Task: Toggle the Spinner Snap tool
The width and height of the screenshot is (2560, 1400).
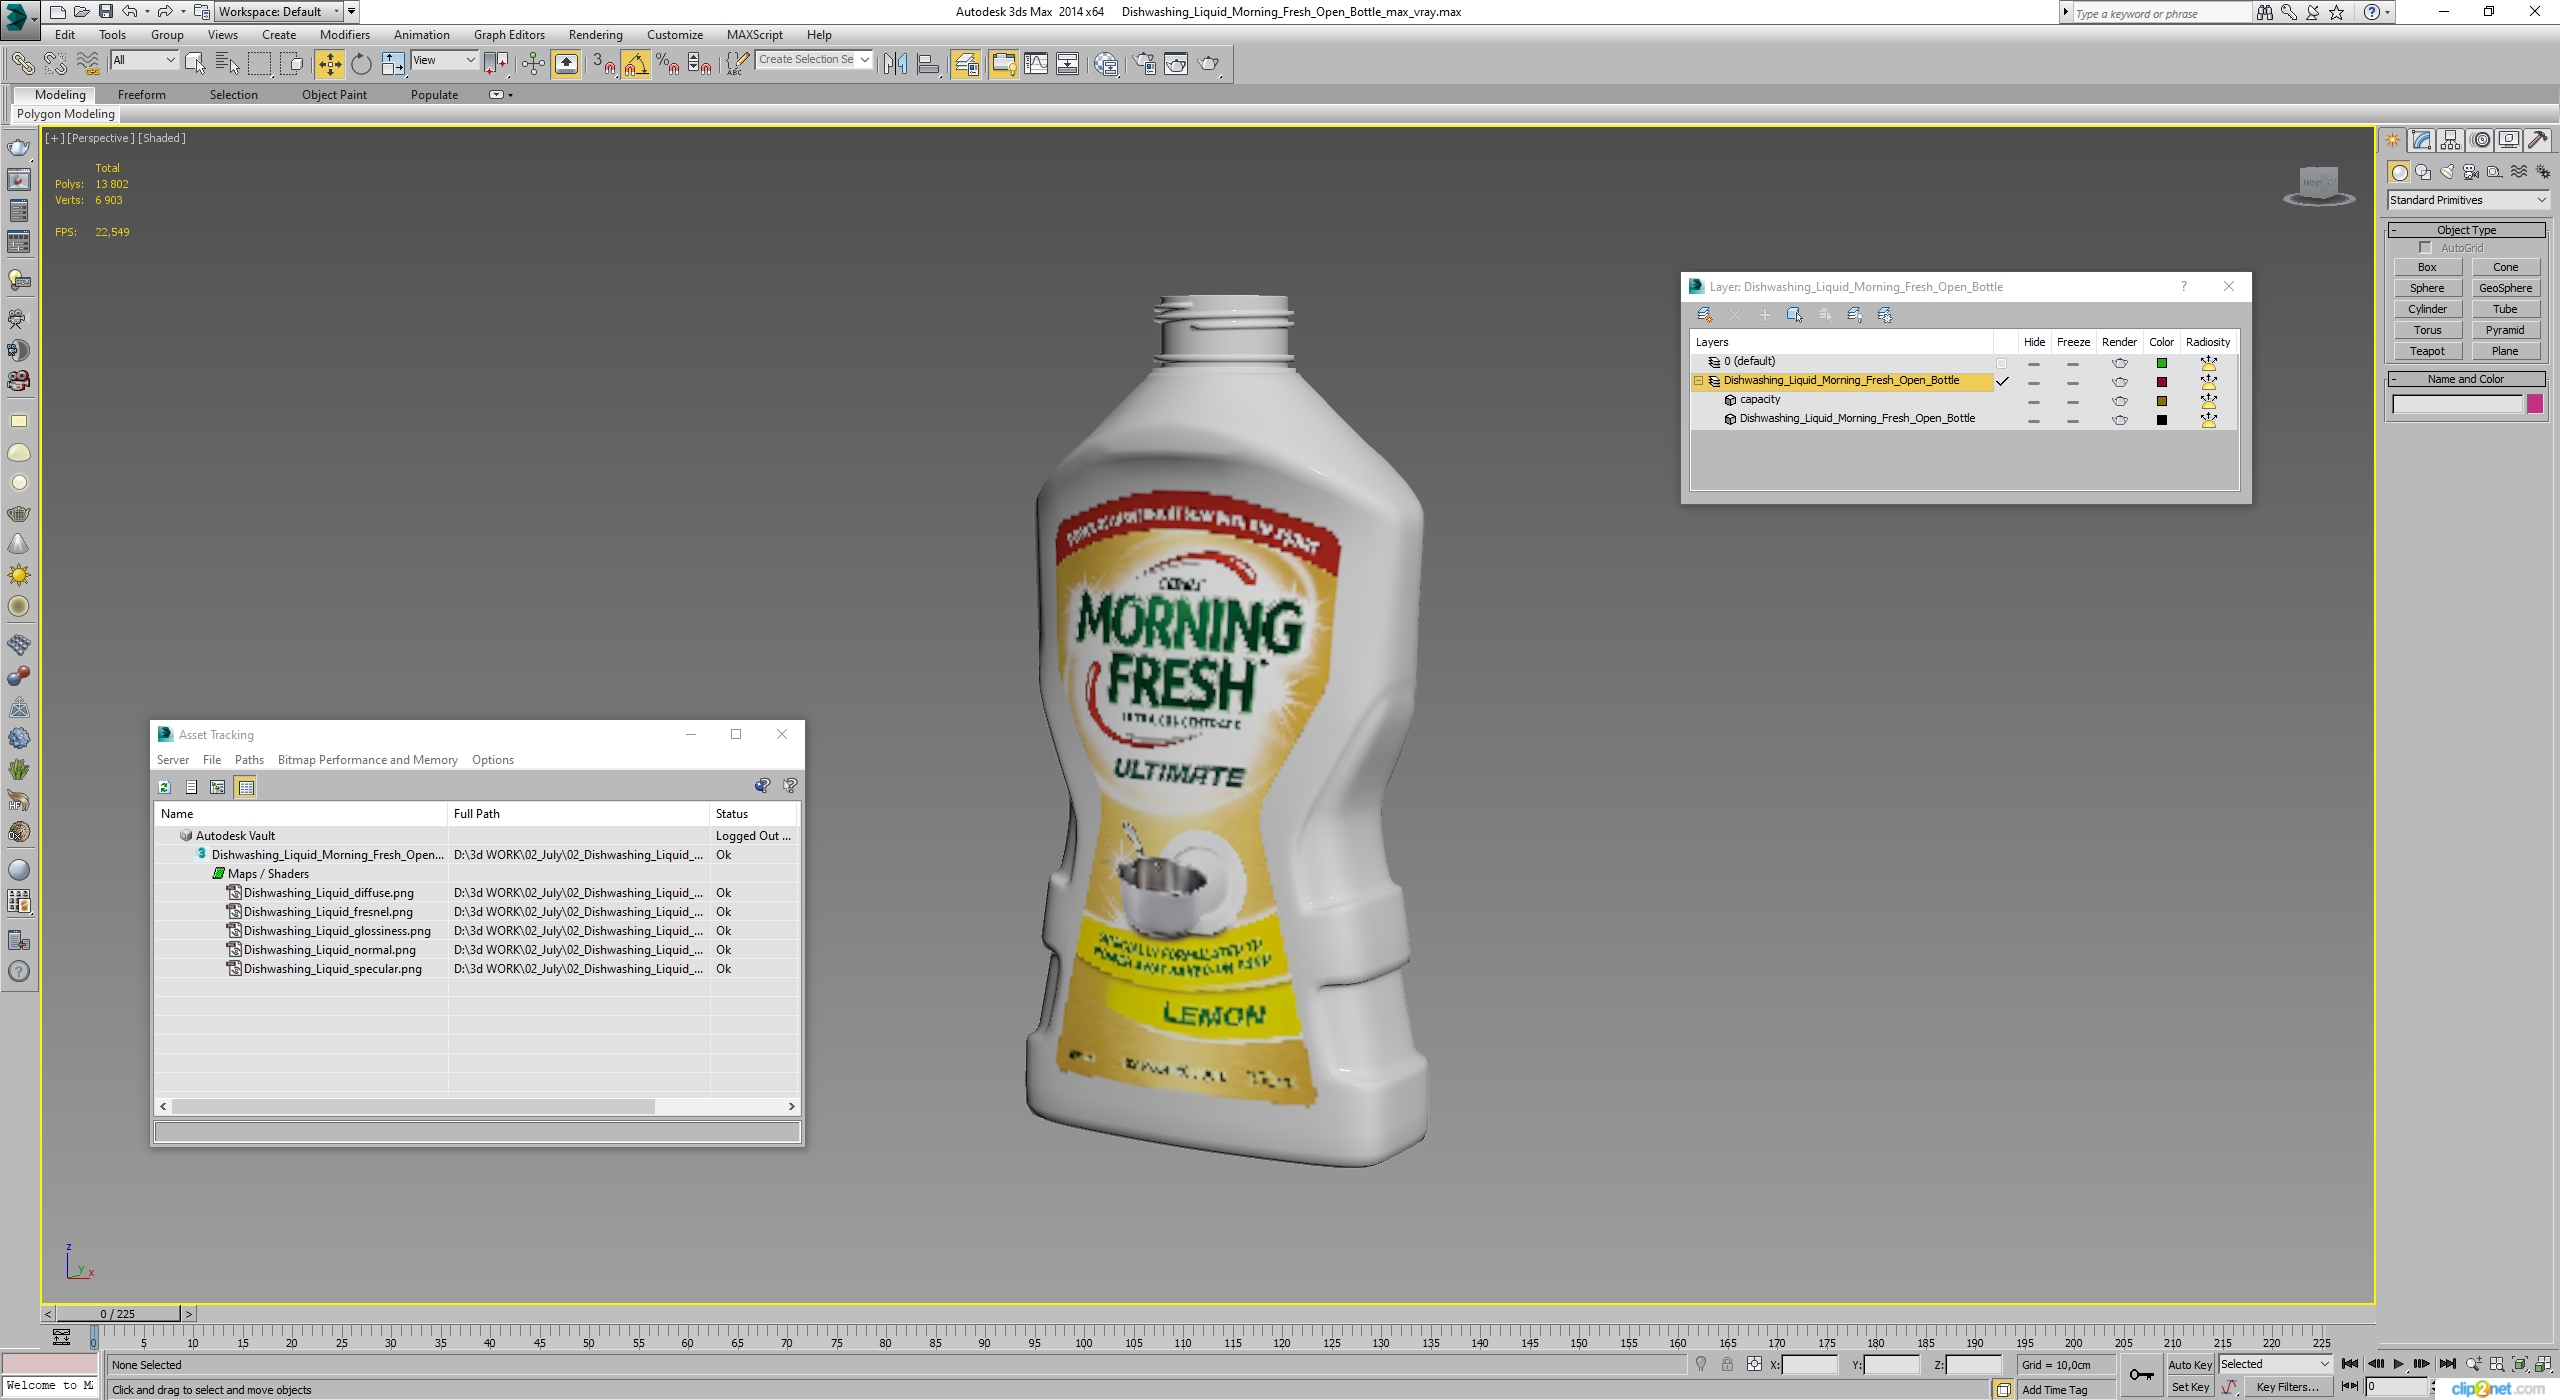Action: 700,64
